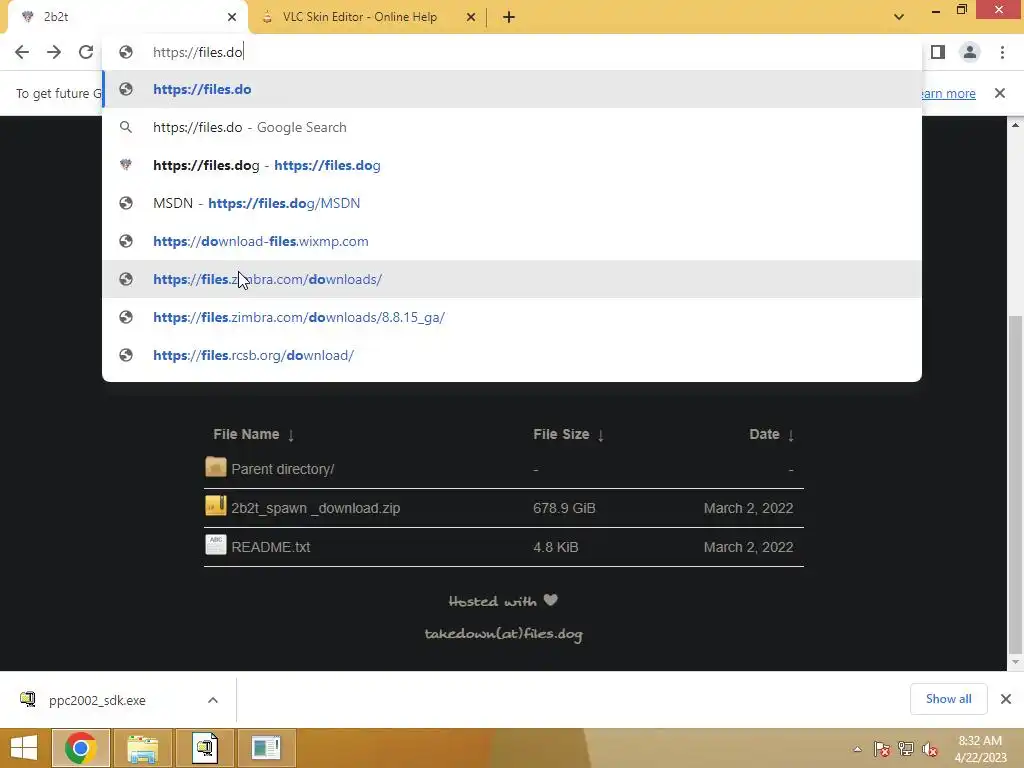Viewport: 1024px width, 768px height.
Task: Click the File Name sort arrow
Action: pos(291,436)
